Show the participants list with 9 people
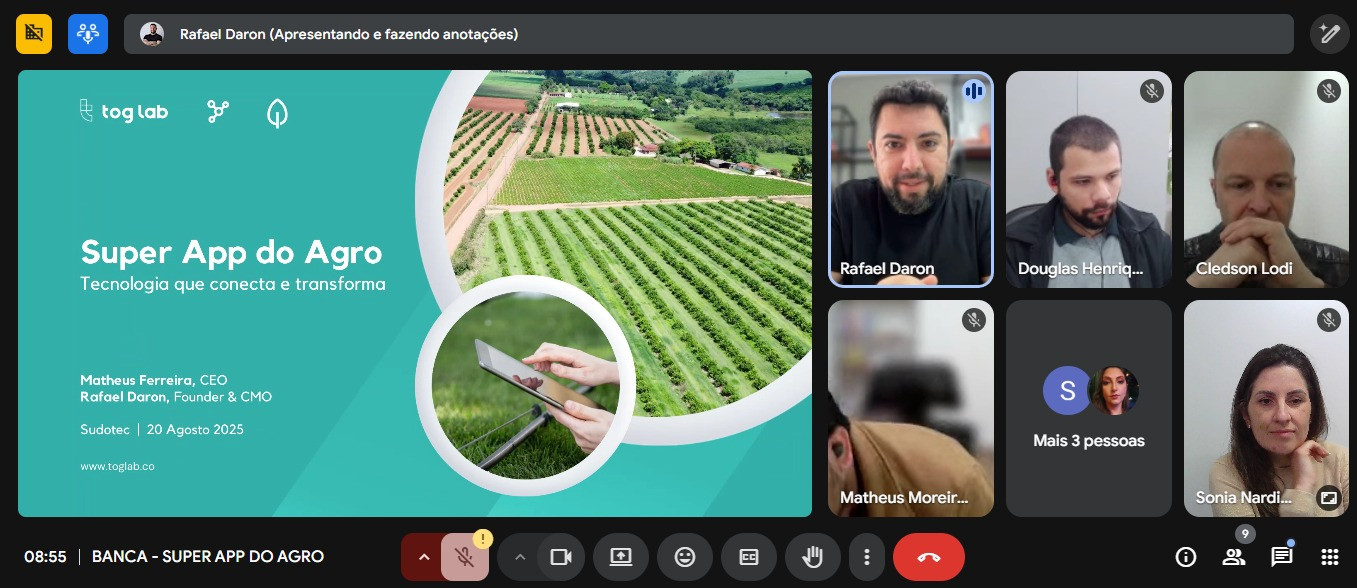1357x588 pixels. coord(1234,557)
